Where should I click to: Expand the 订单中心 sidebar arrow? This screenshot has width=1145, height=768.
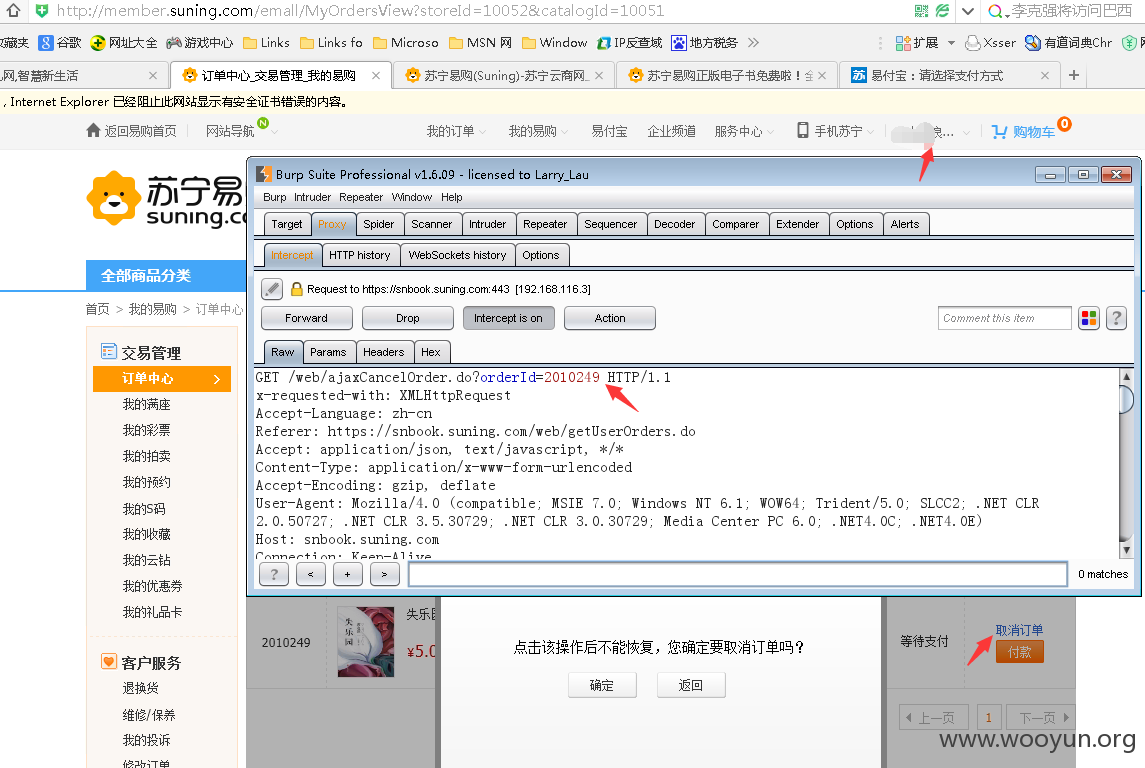[216, 379]
